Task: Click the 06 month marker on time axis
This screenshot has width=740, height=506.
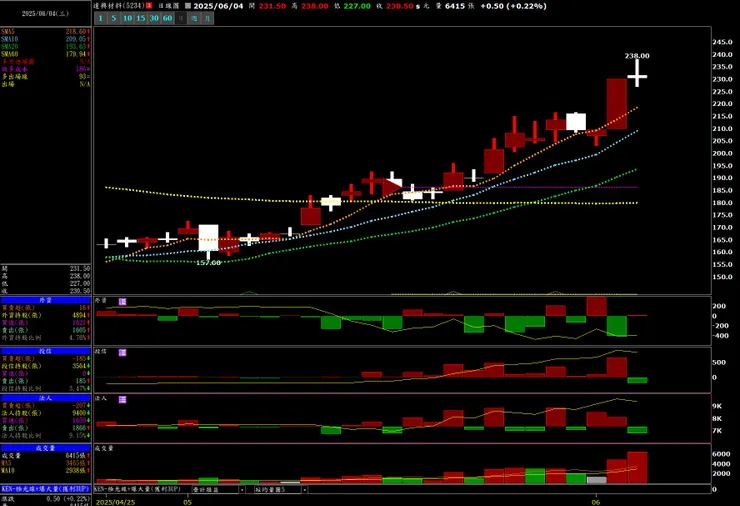Action: click(596, 502)
